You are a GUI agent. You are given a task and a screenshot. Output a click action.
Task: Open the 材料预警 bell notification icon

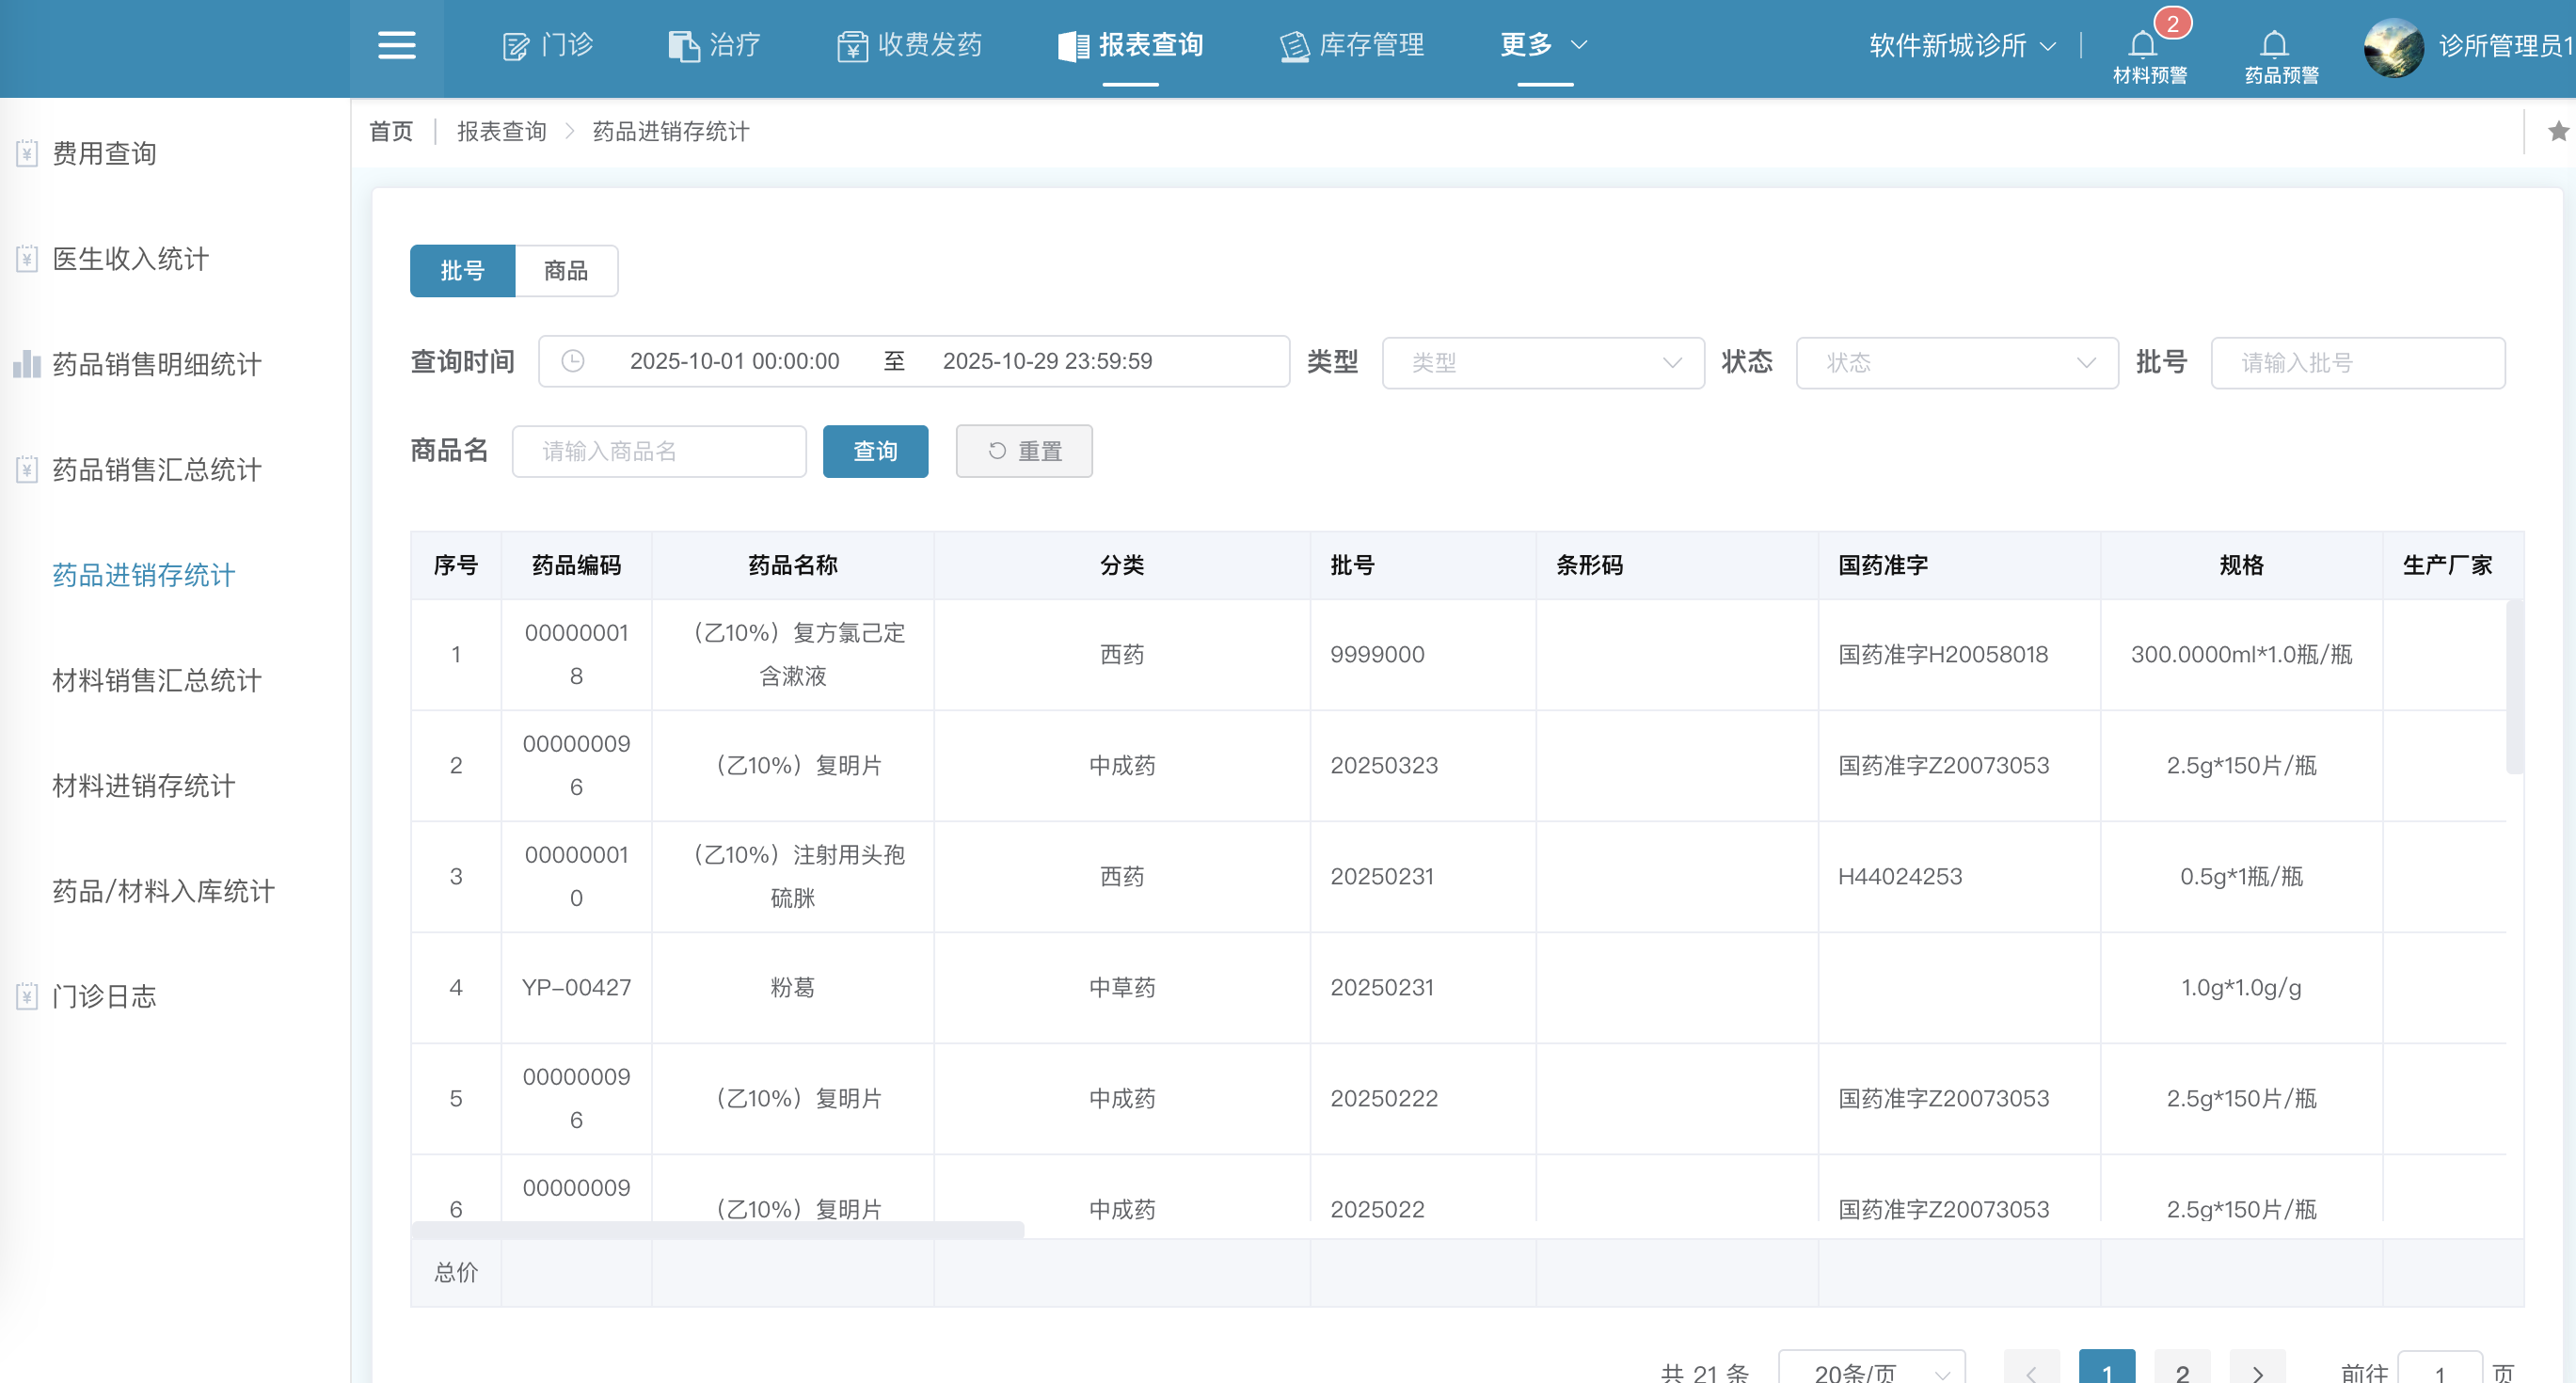2143,46
